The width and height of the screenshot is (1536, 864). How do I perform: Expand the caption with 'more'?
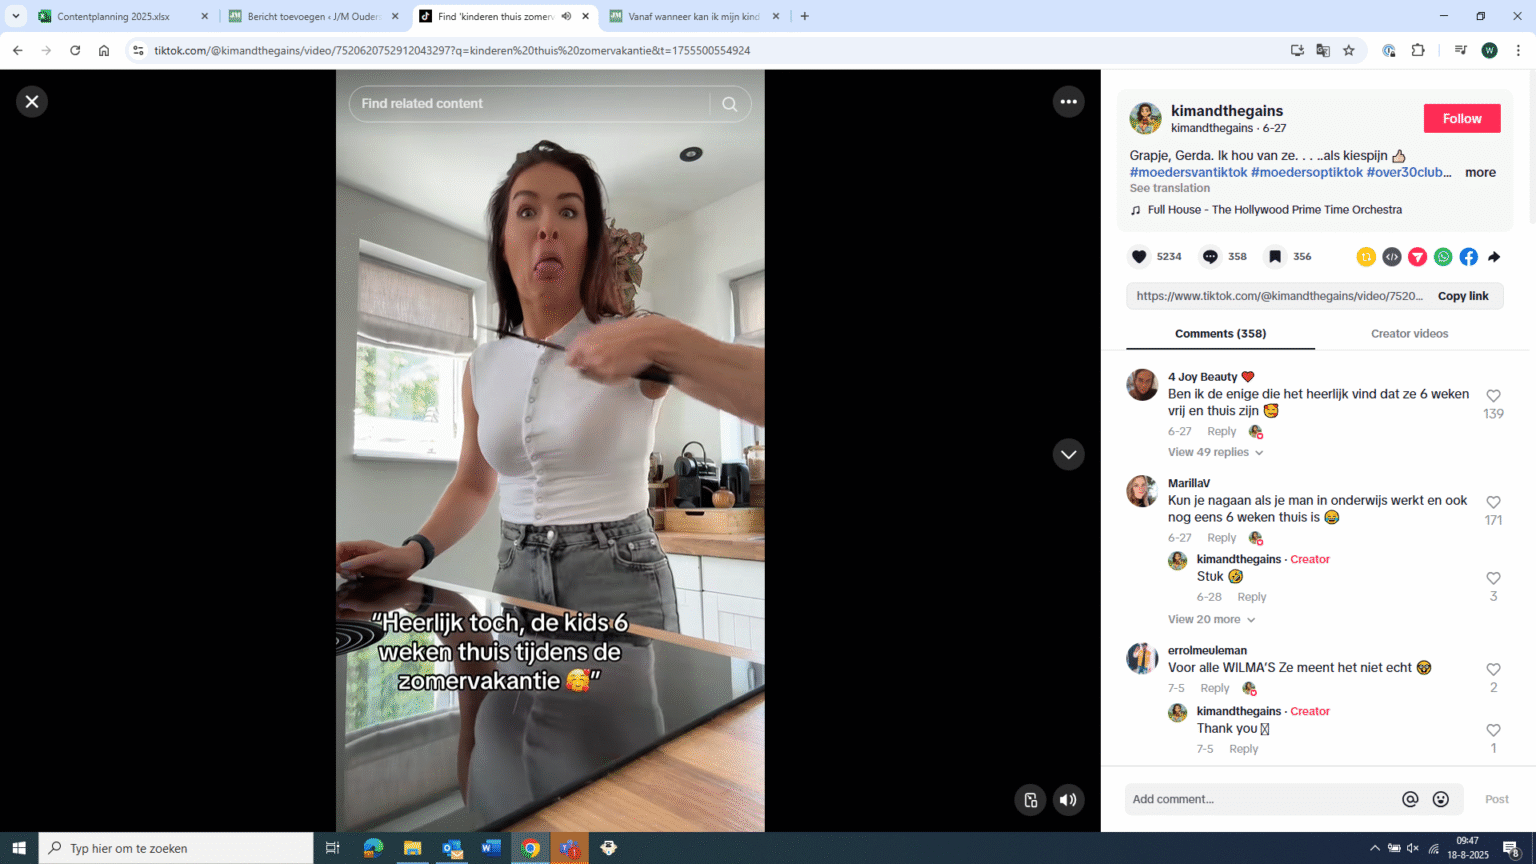[1480, 173]
